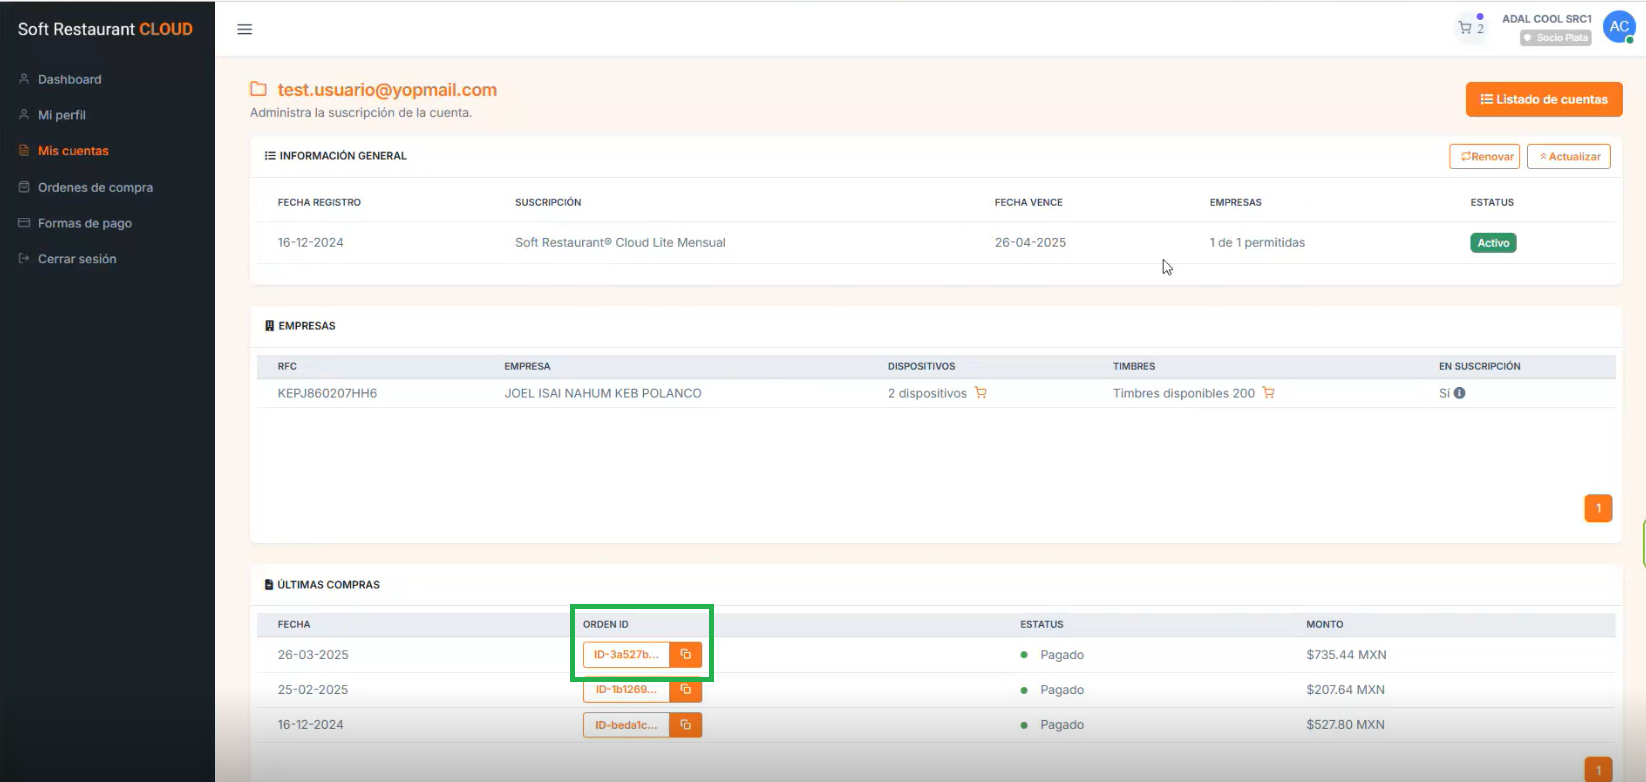Open order ID-beda1c... link
Image resolution: width=1646 pixels, height=782 pixels.
(626, 725)
